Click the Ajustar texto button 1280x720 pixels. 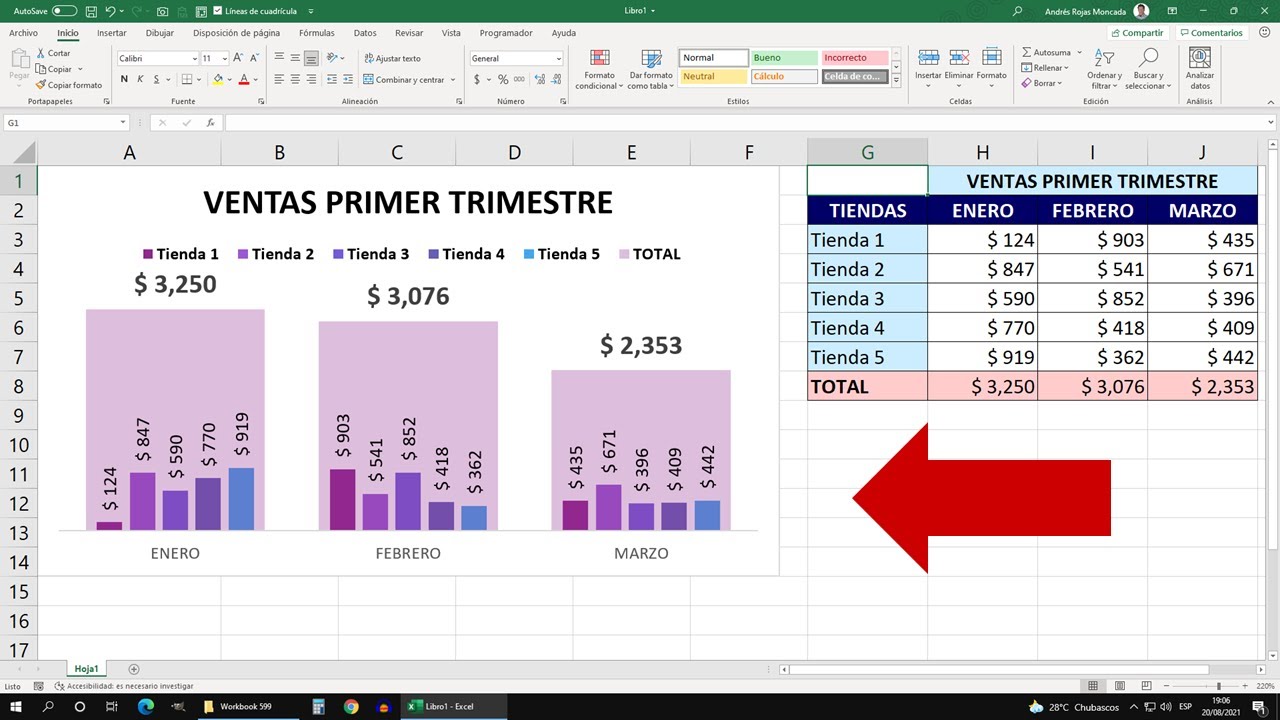(392, 58)
